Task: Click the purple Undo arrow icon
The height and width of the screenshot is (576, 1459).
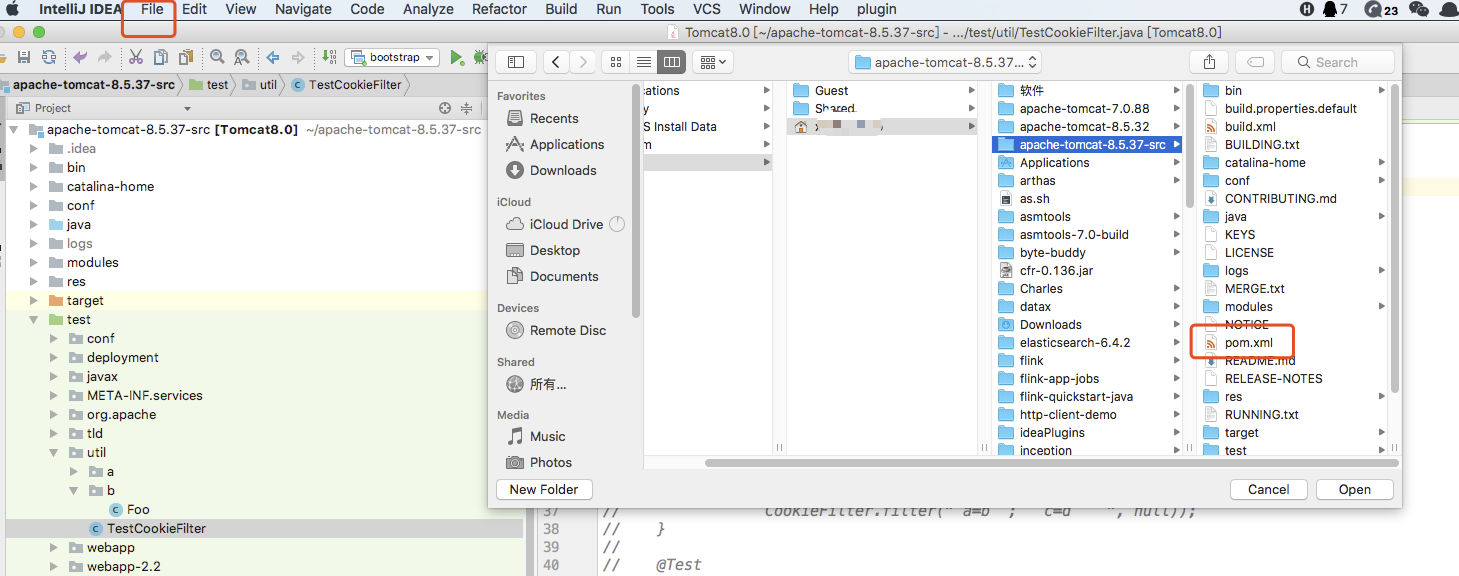Action: 80,58
